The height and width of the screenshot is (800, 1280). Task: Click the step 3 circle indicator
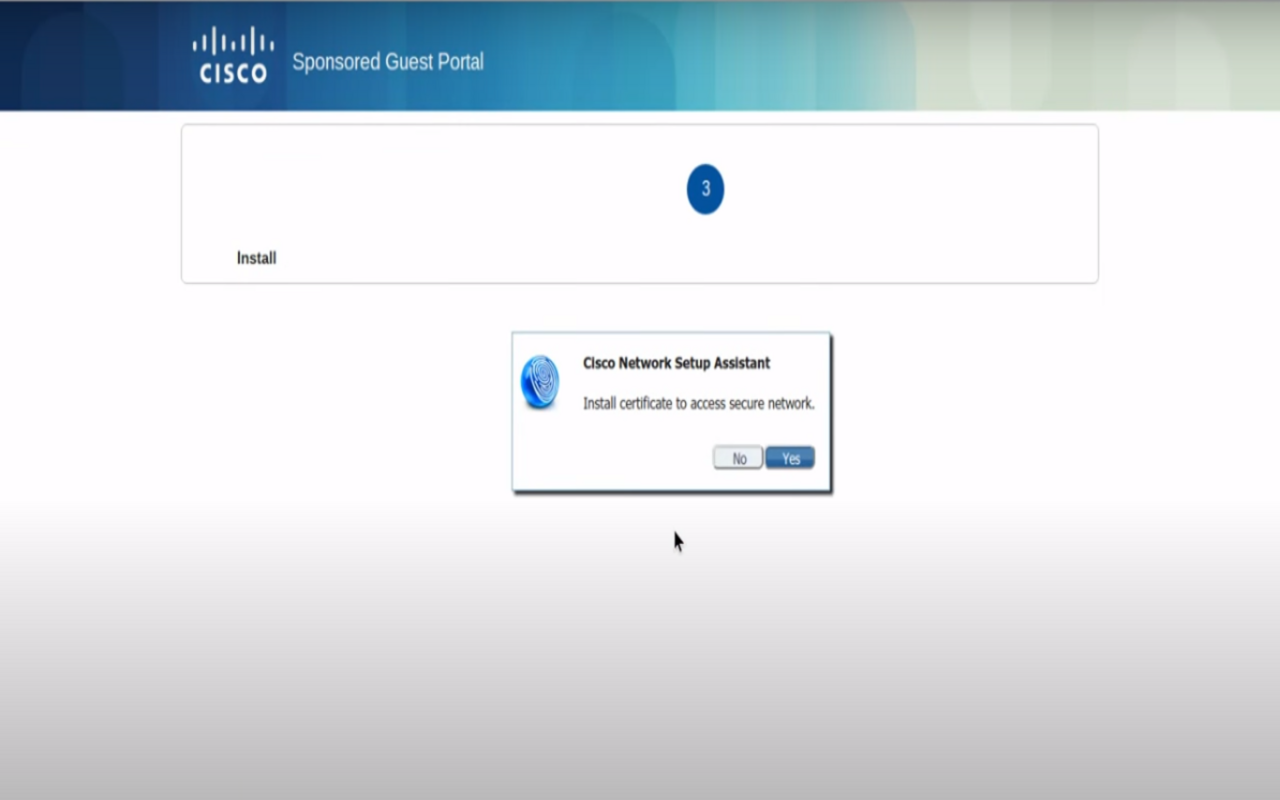(705, 189)
